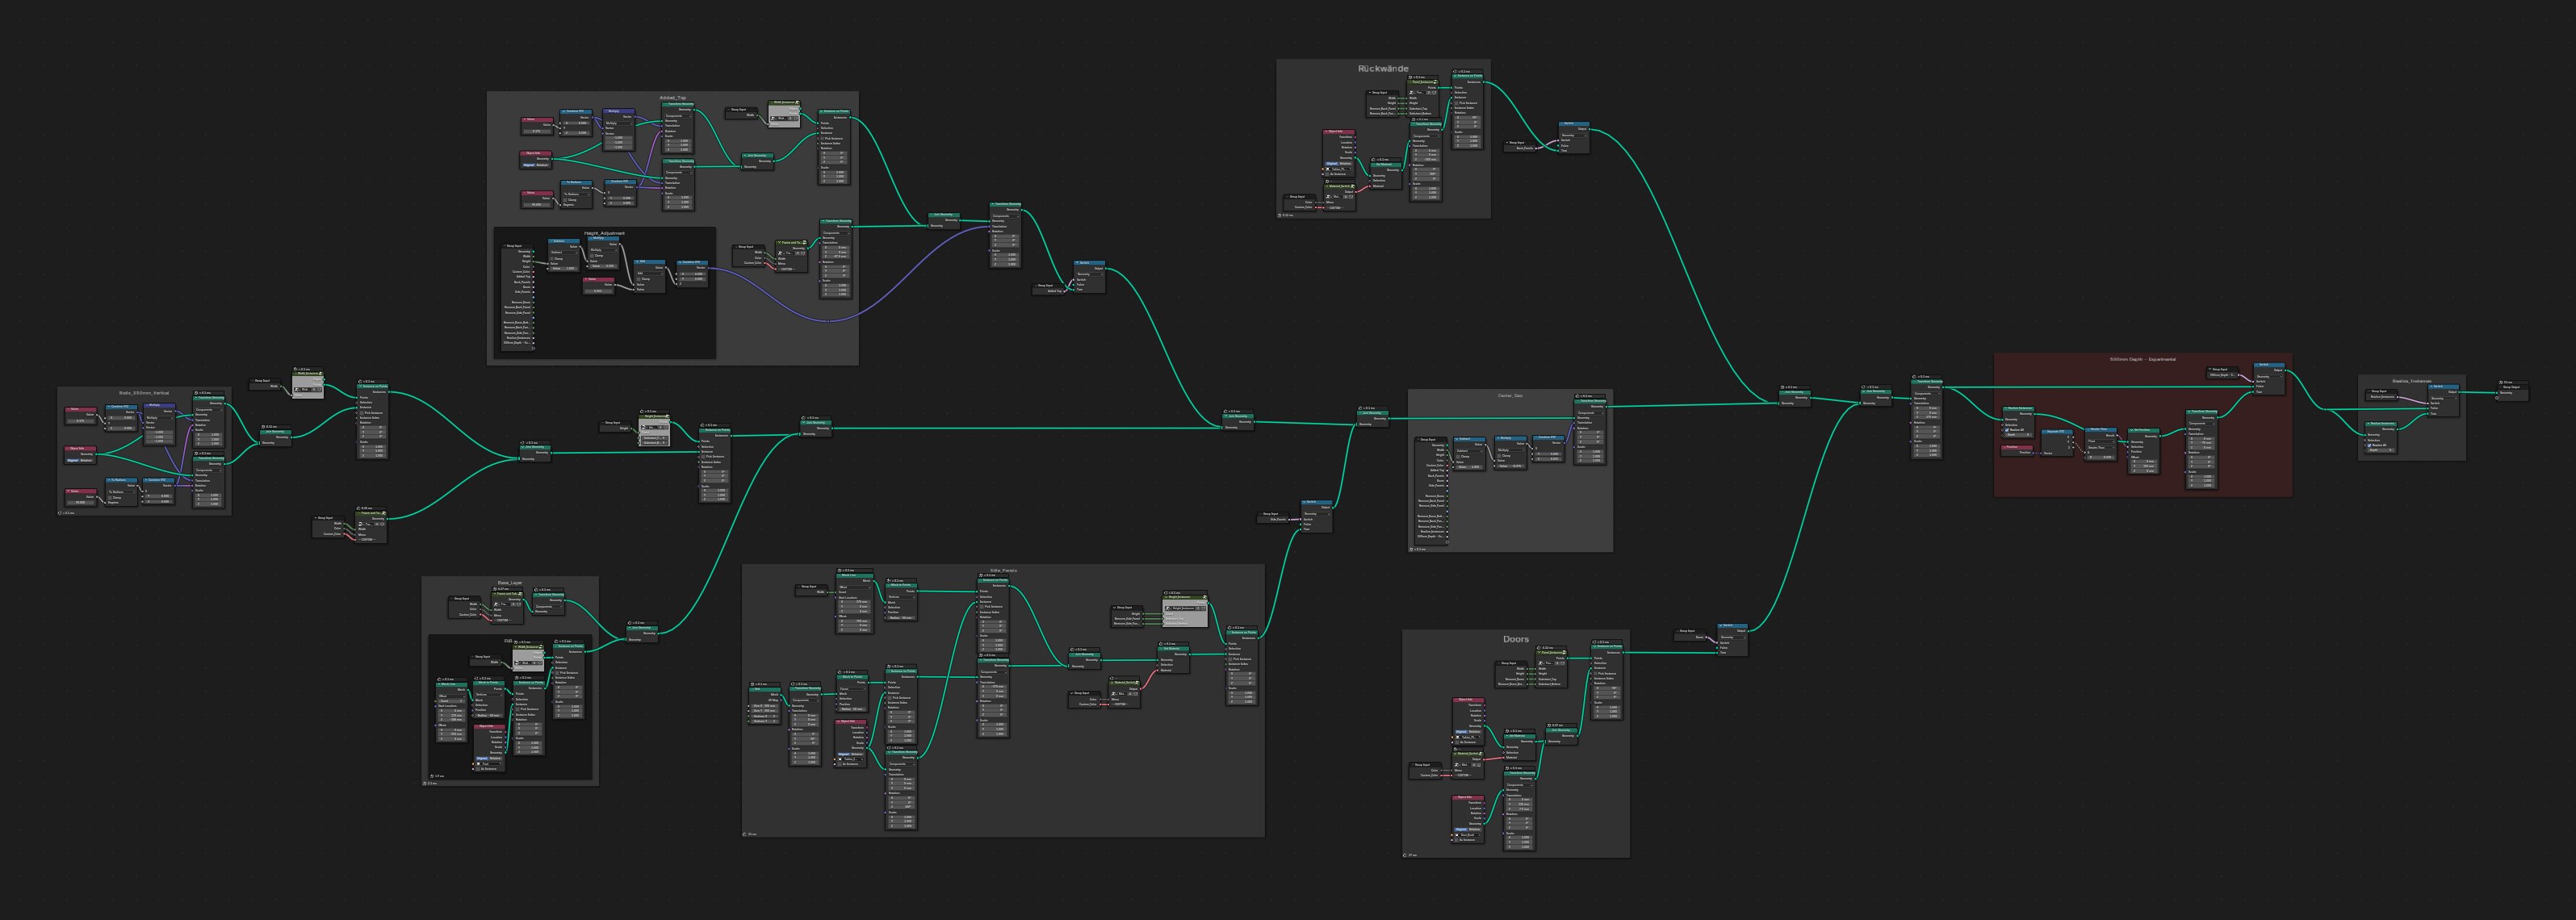Collapse the Subtract node in Height_Adjustment
Viewport: 2576px width, 920px height.
[552, 241]
